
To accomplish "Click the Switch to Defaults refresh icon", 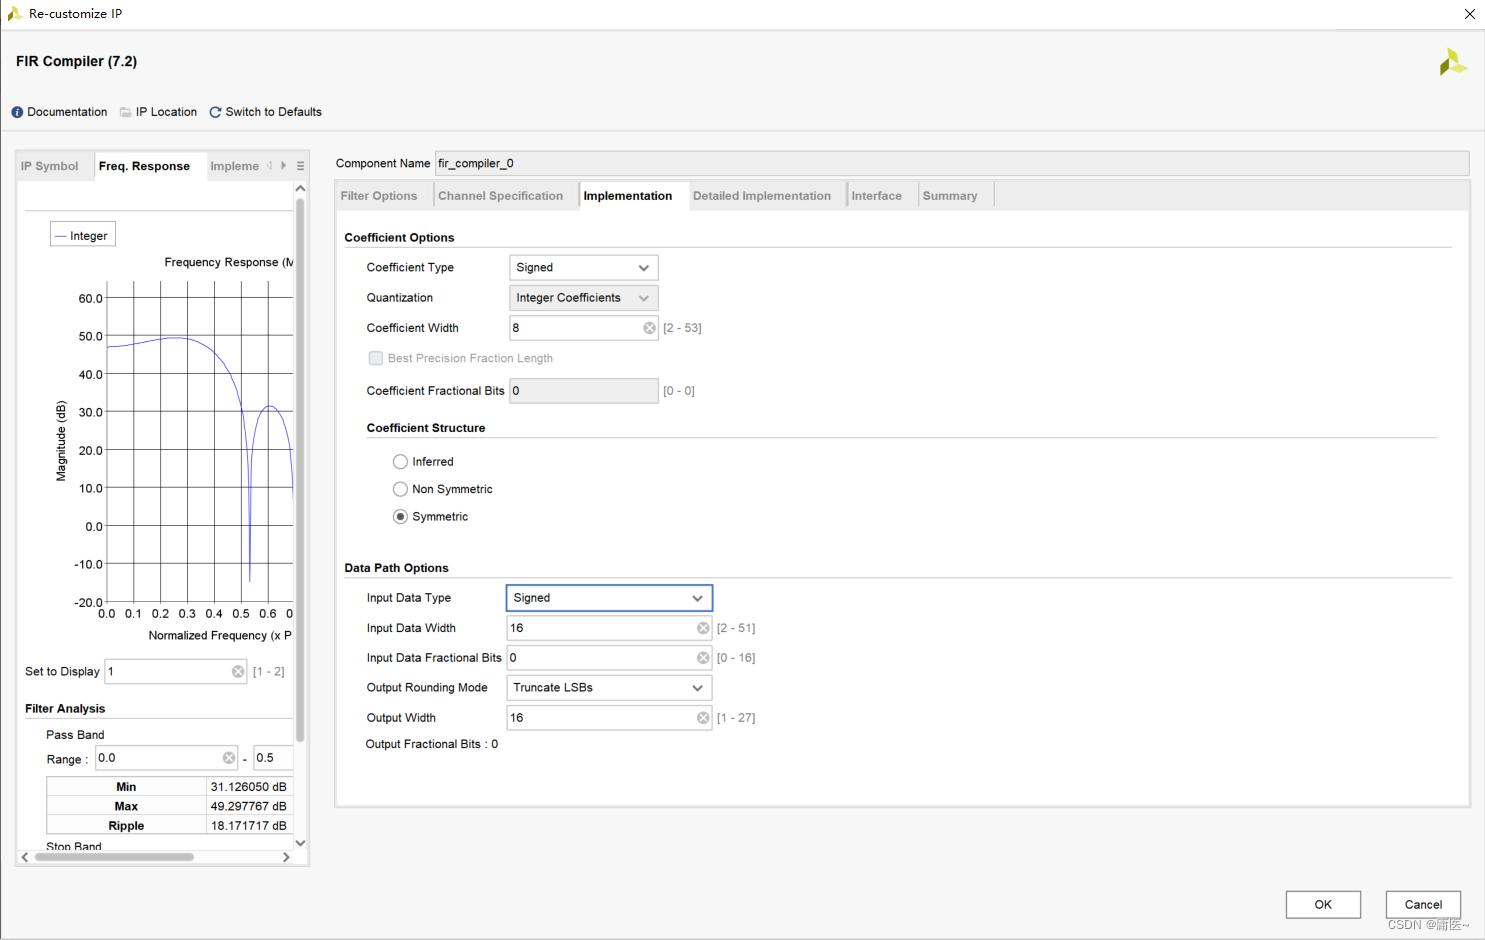I will click(x=215, y=112).
